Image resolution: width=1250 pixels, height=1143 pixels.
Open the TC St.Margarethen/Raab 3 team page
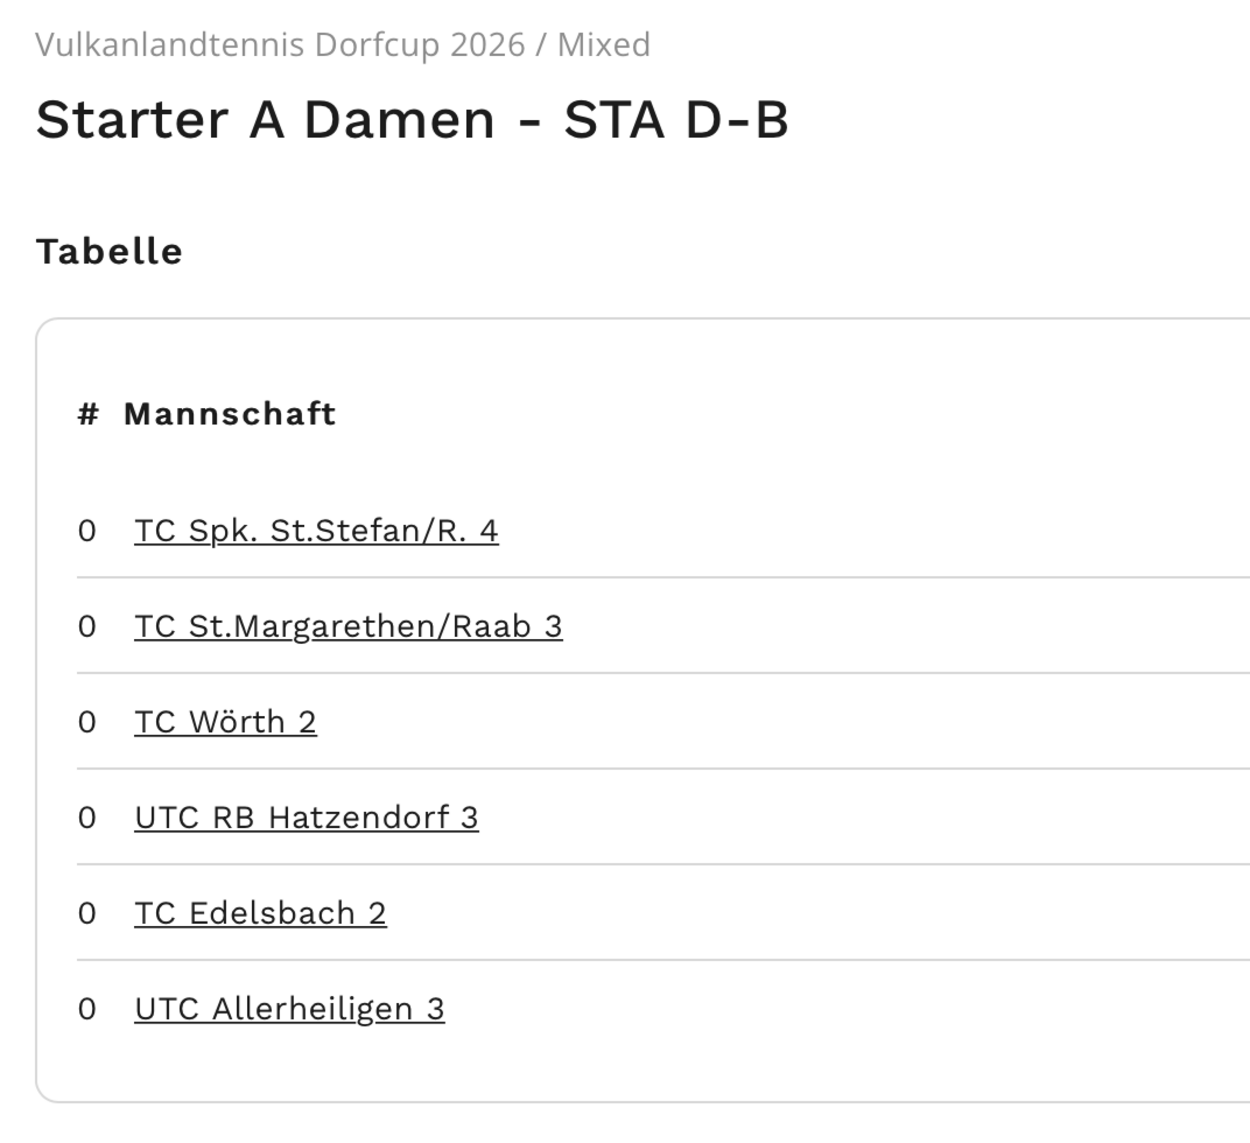coord(348,626)
